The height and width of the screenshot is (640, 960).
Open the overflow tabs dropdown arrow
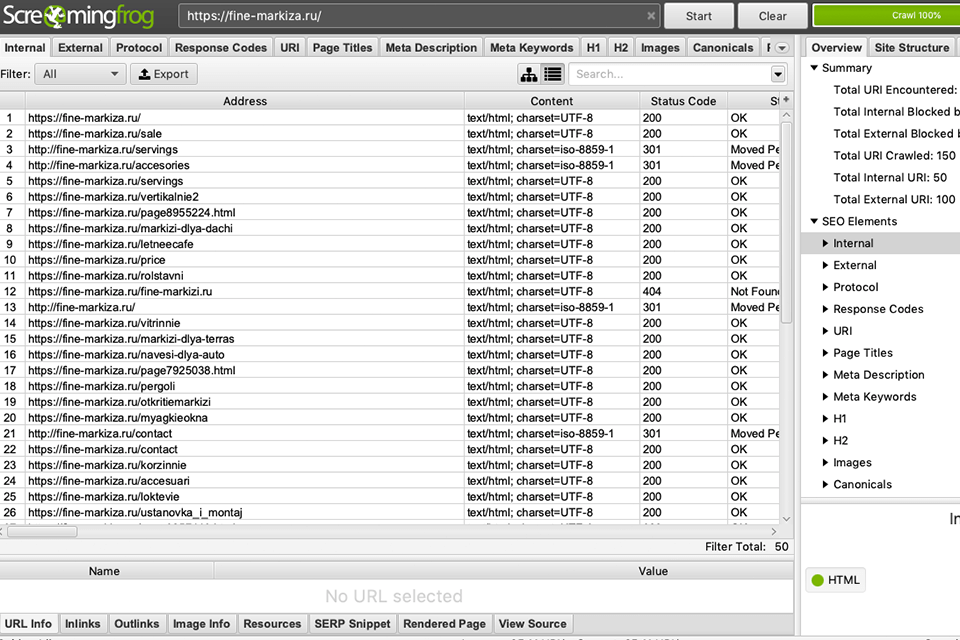tap(782, 48)
